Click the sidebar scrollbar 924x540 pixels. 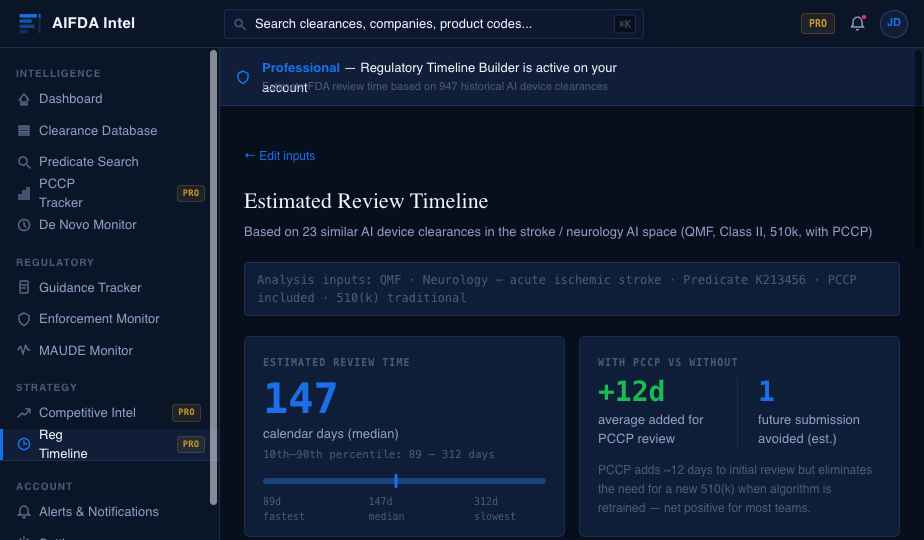213,277
